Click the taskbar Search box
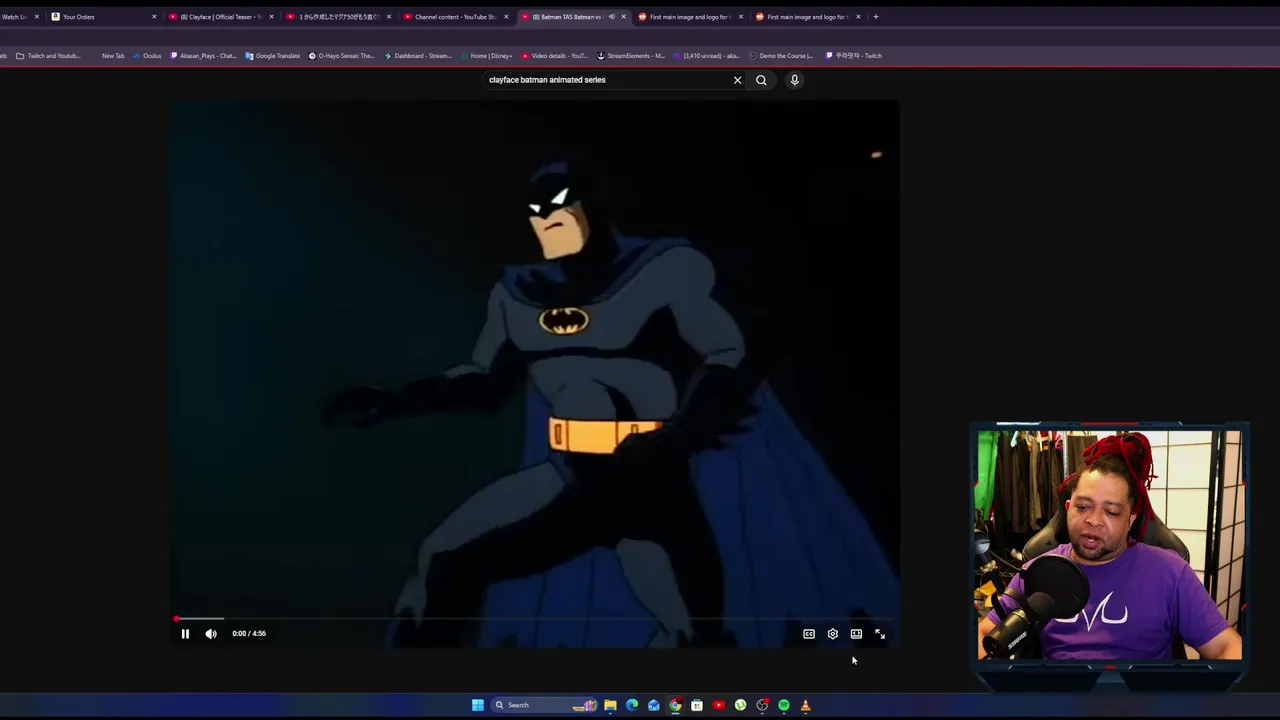The width and height of the screenshot is (1280, 720). [544, 705]
